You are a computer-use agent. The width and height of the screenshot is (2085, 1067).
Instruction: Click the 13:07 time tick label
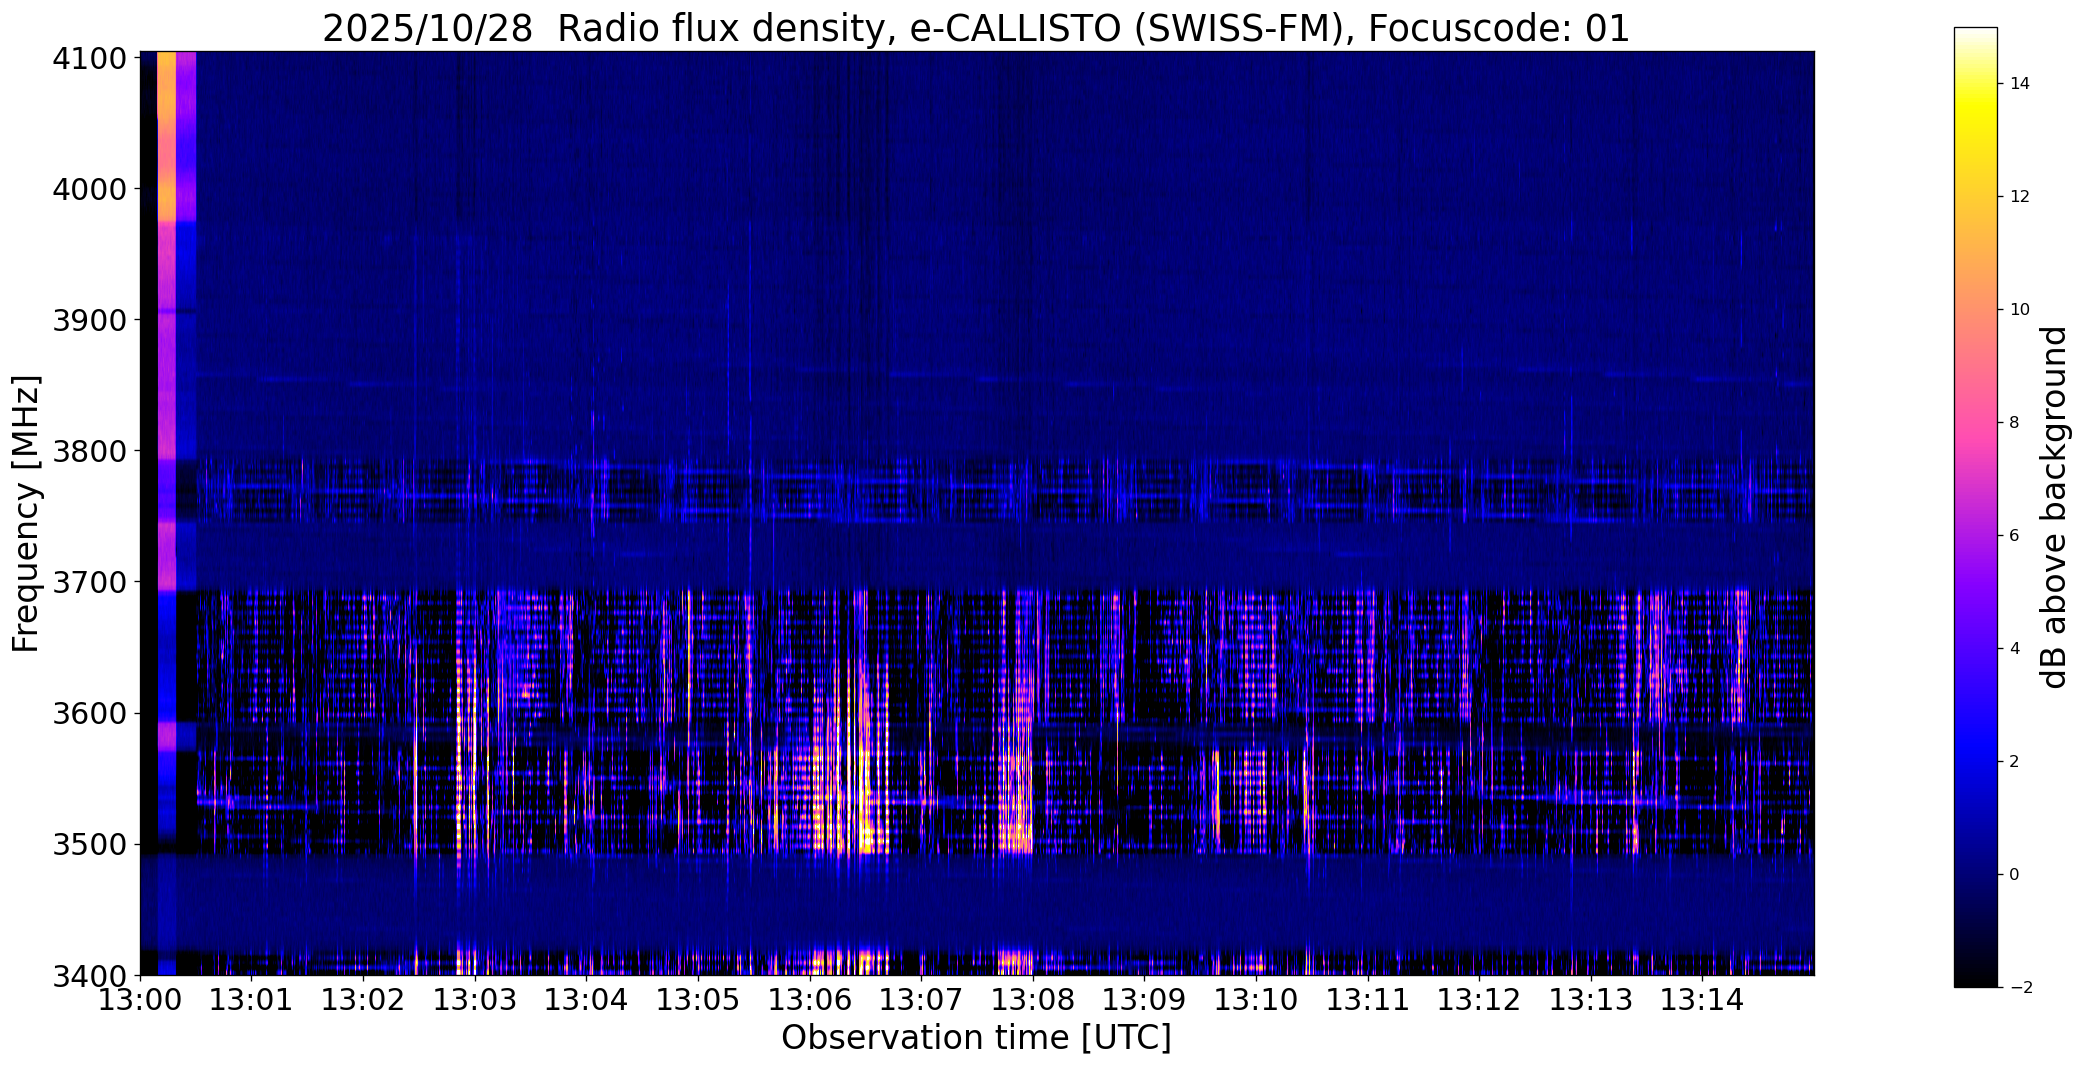tap(922, 1000)
